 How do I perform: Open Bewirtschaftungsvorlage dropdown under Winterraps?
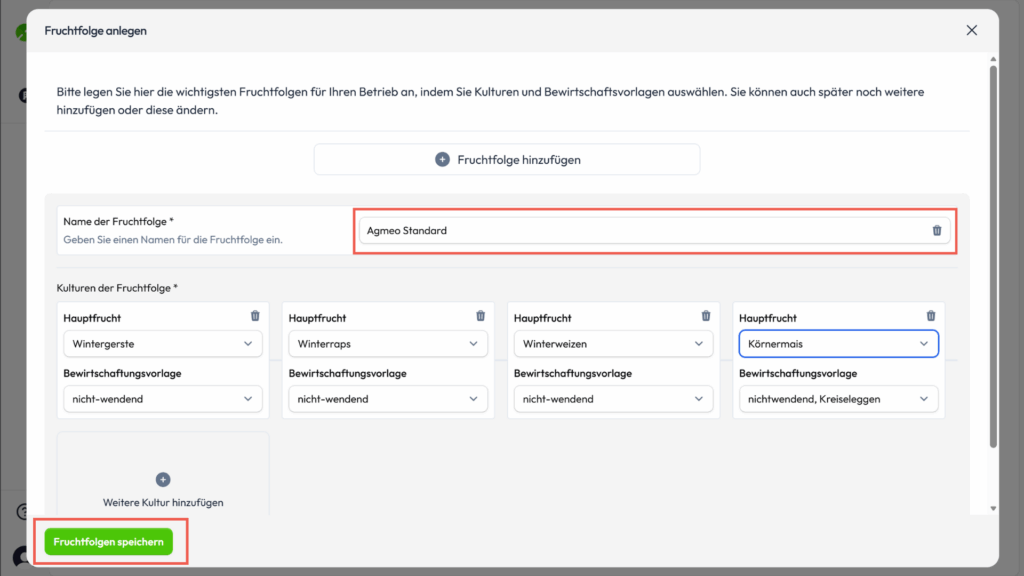pyautogui.click(x=388, y=399)
